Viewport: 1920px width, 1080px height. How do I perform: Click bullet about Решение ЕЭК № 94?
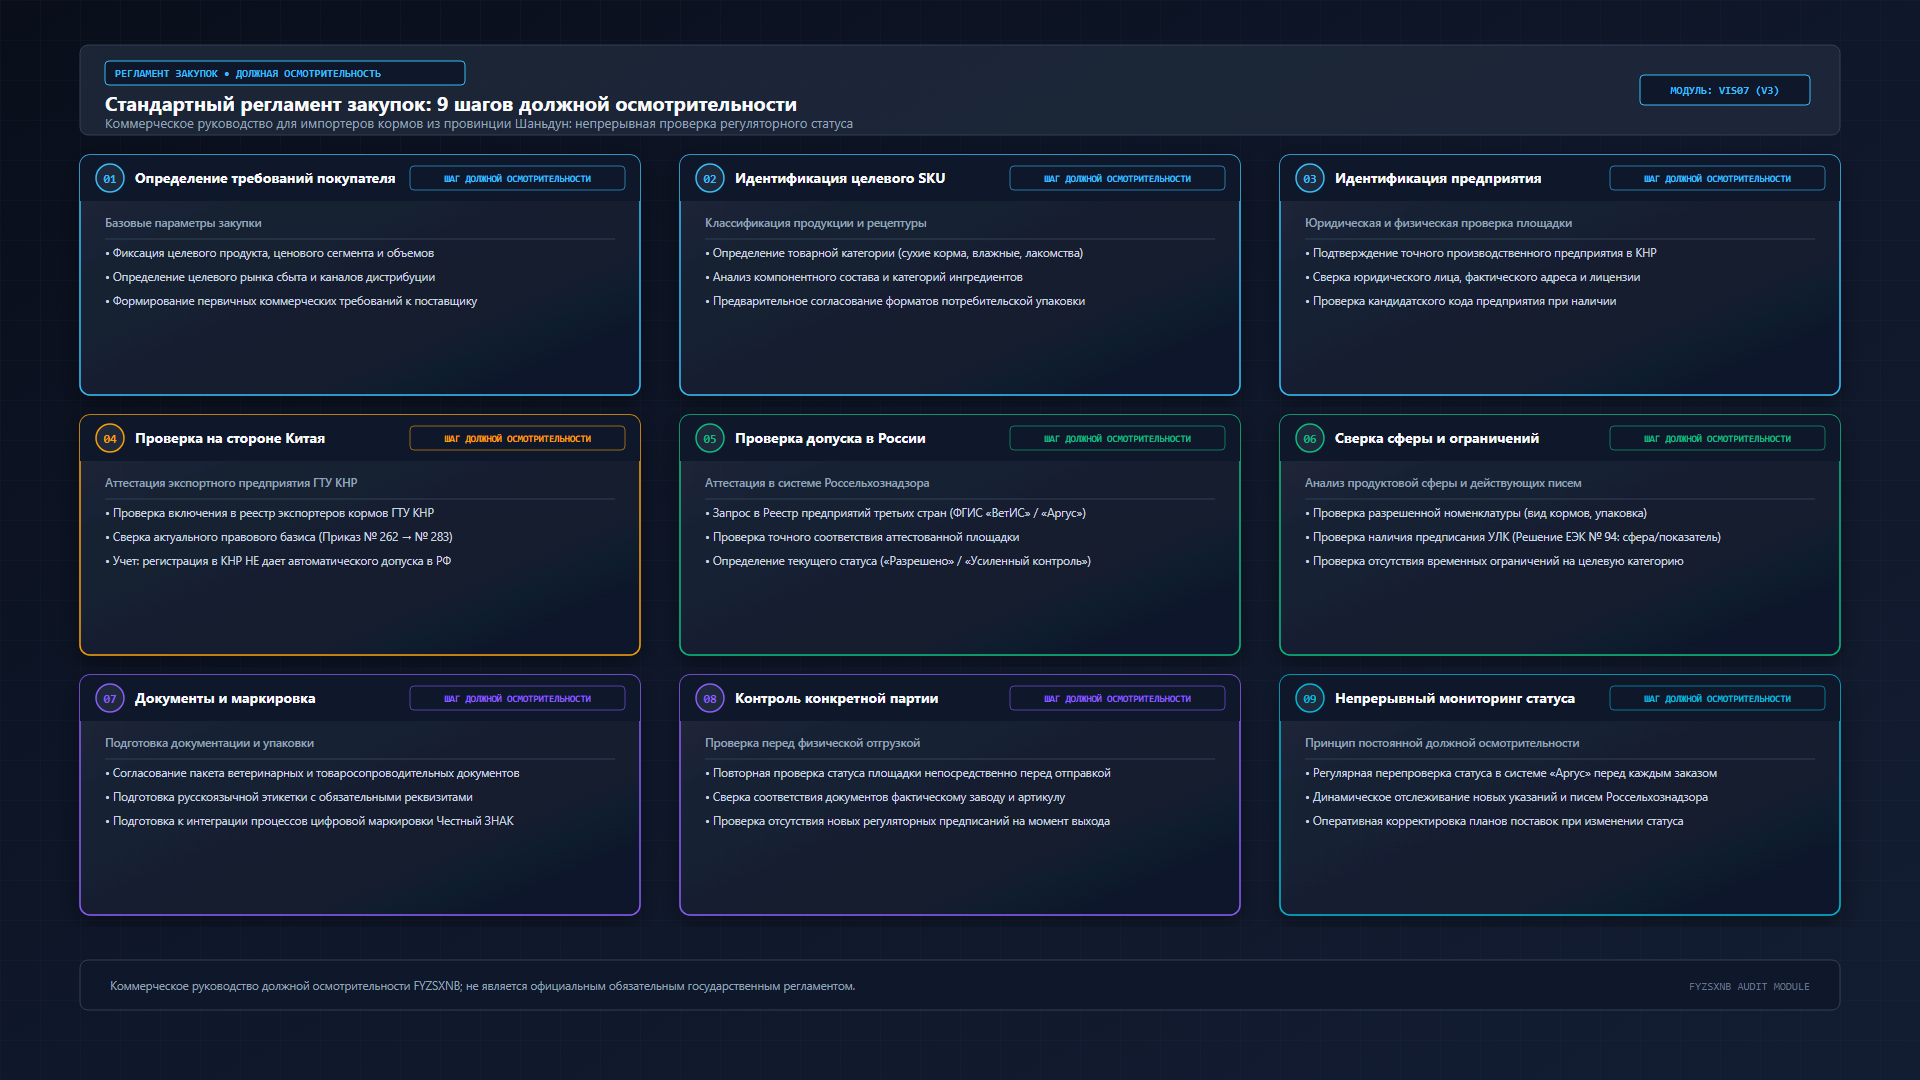pyautogui.click(x=1513, y=537)
